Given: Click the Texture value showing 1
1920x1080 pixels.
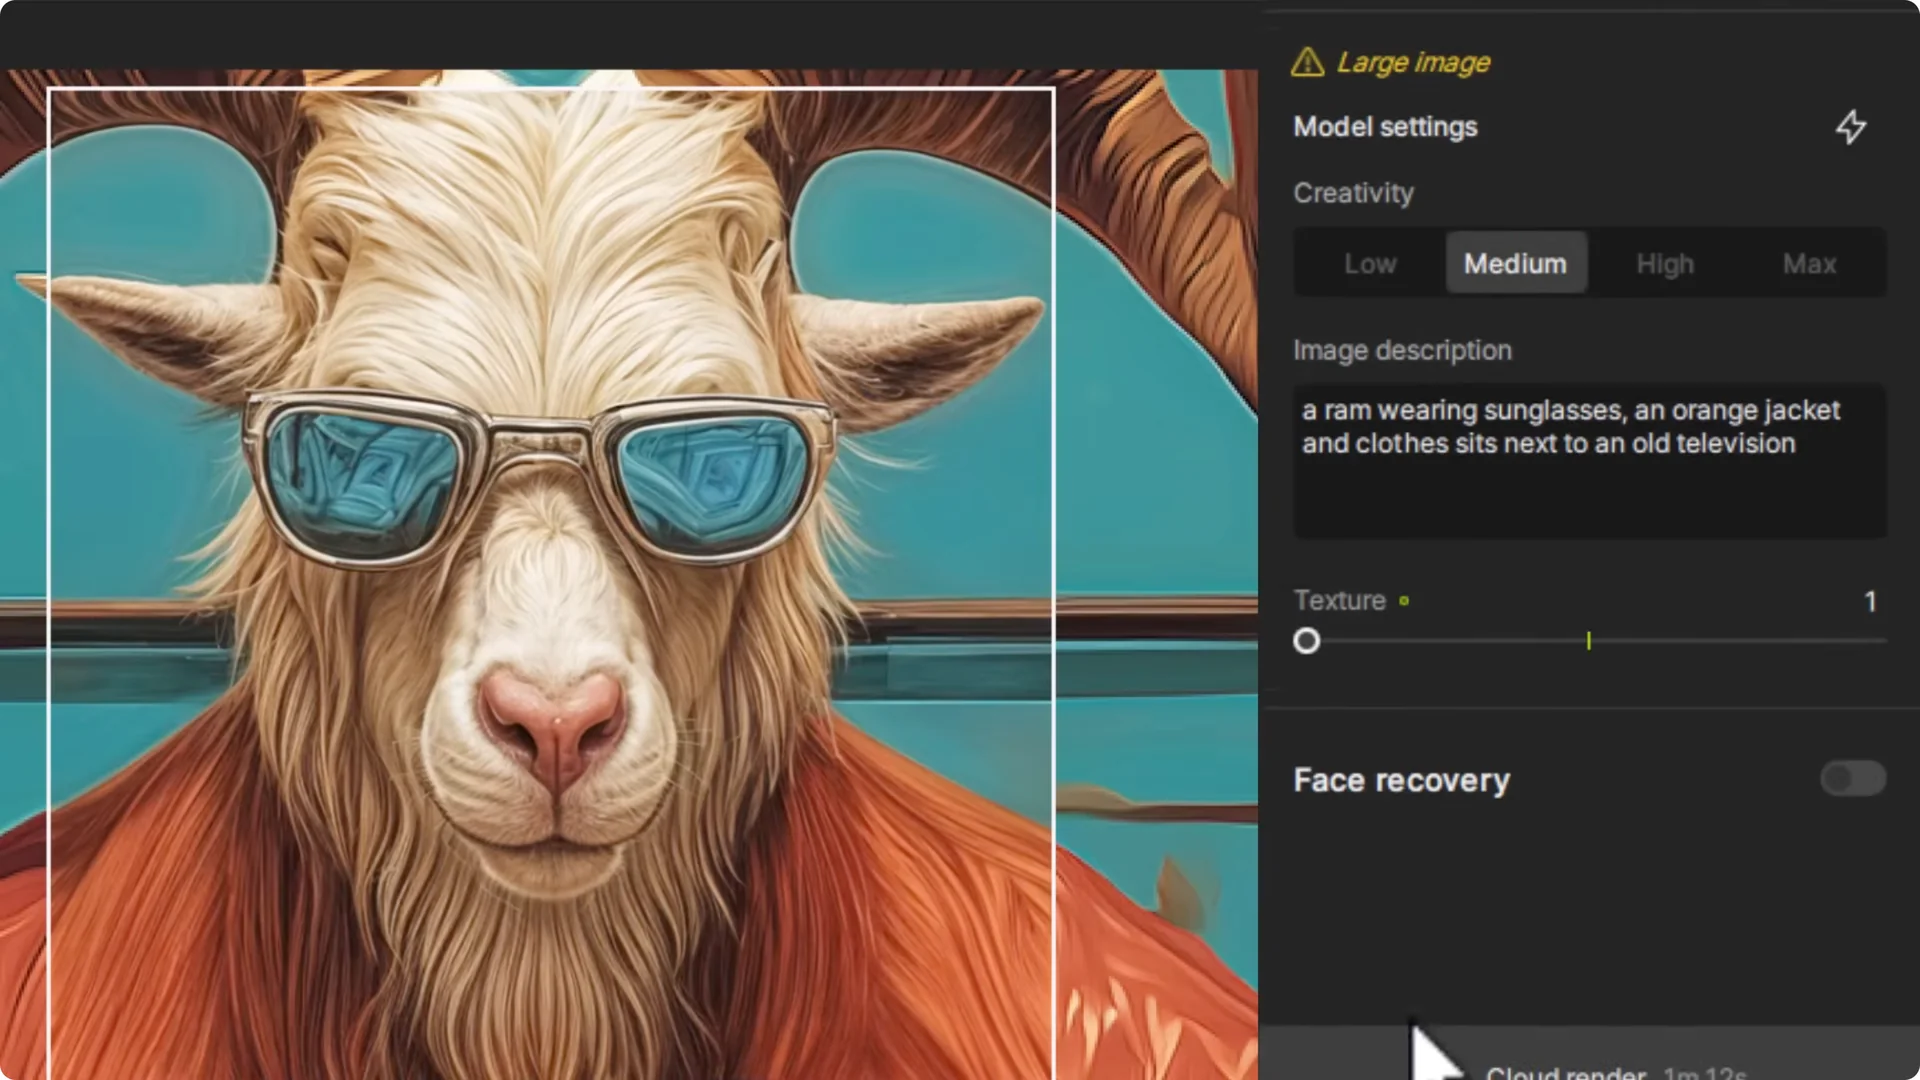Looking at the screenshot, I should (1870, 601).
